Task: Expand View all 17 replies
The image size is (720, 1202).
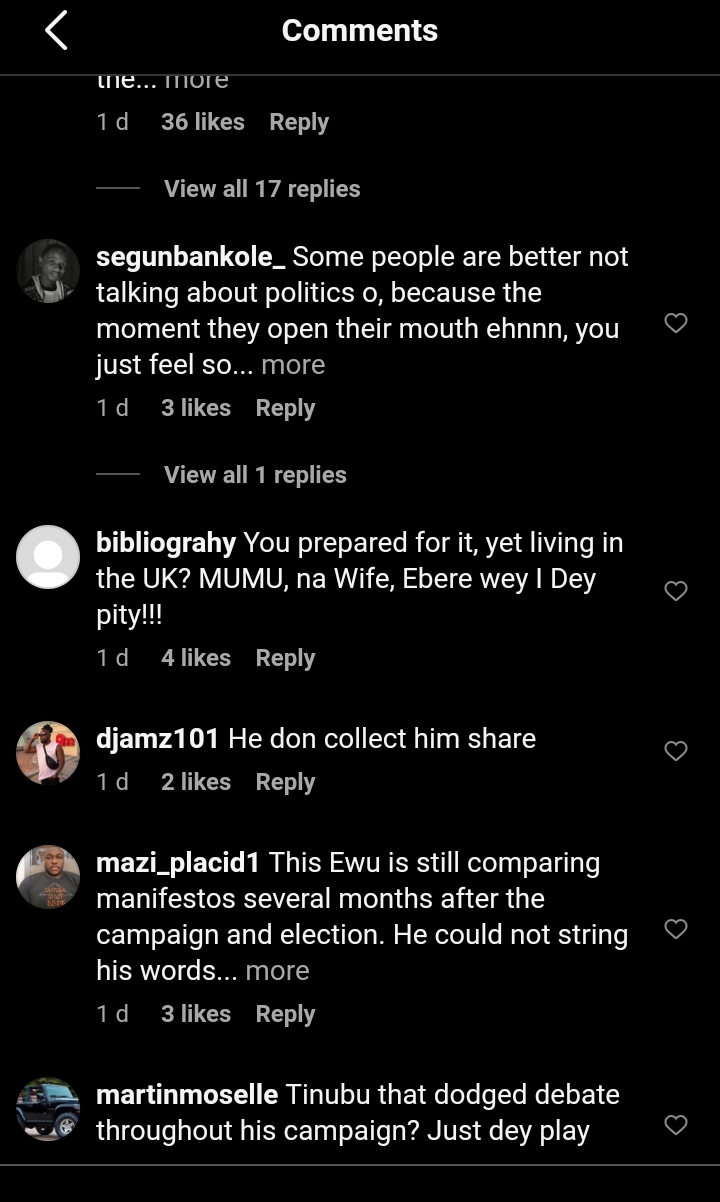Action: 262,189
